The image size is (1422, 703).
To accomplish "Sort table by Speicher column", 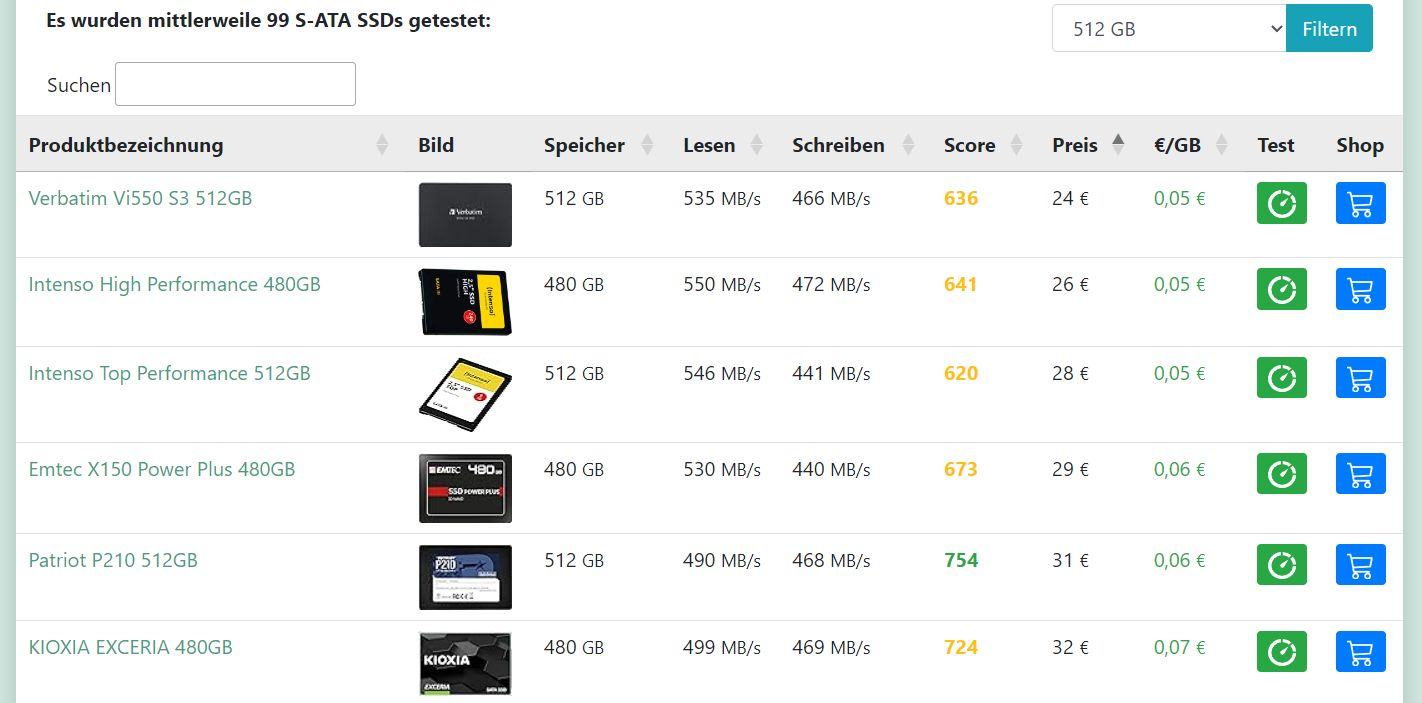I will click(x=599, y=145).
